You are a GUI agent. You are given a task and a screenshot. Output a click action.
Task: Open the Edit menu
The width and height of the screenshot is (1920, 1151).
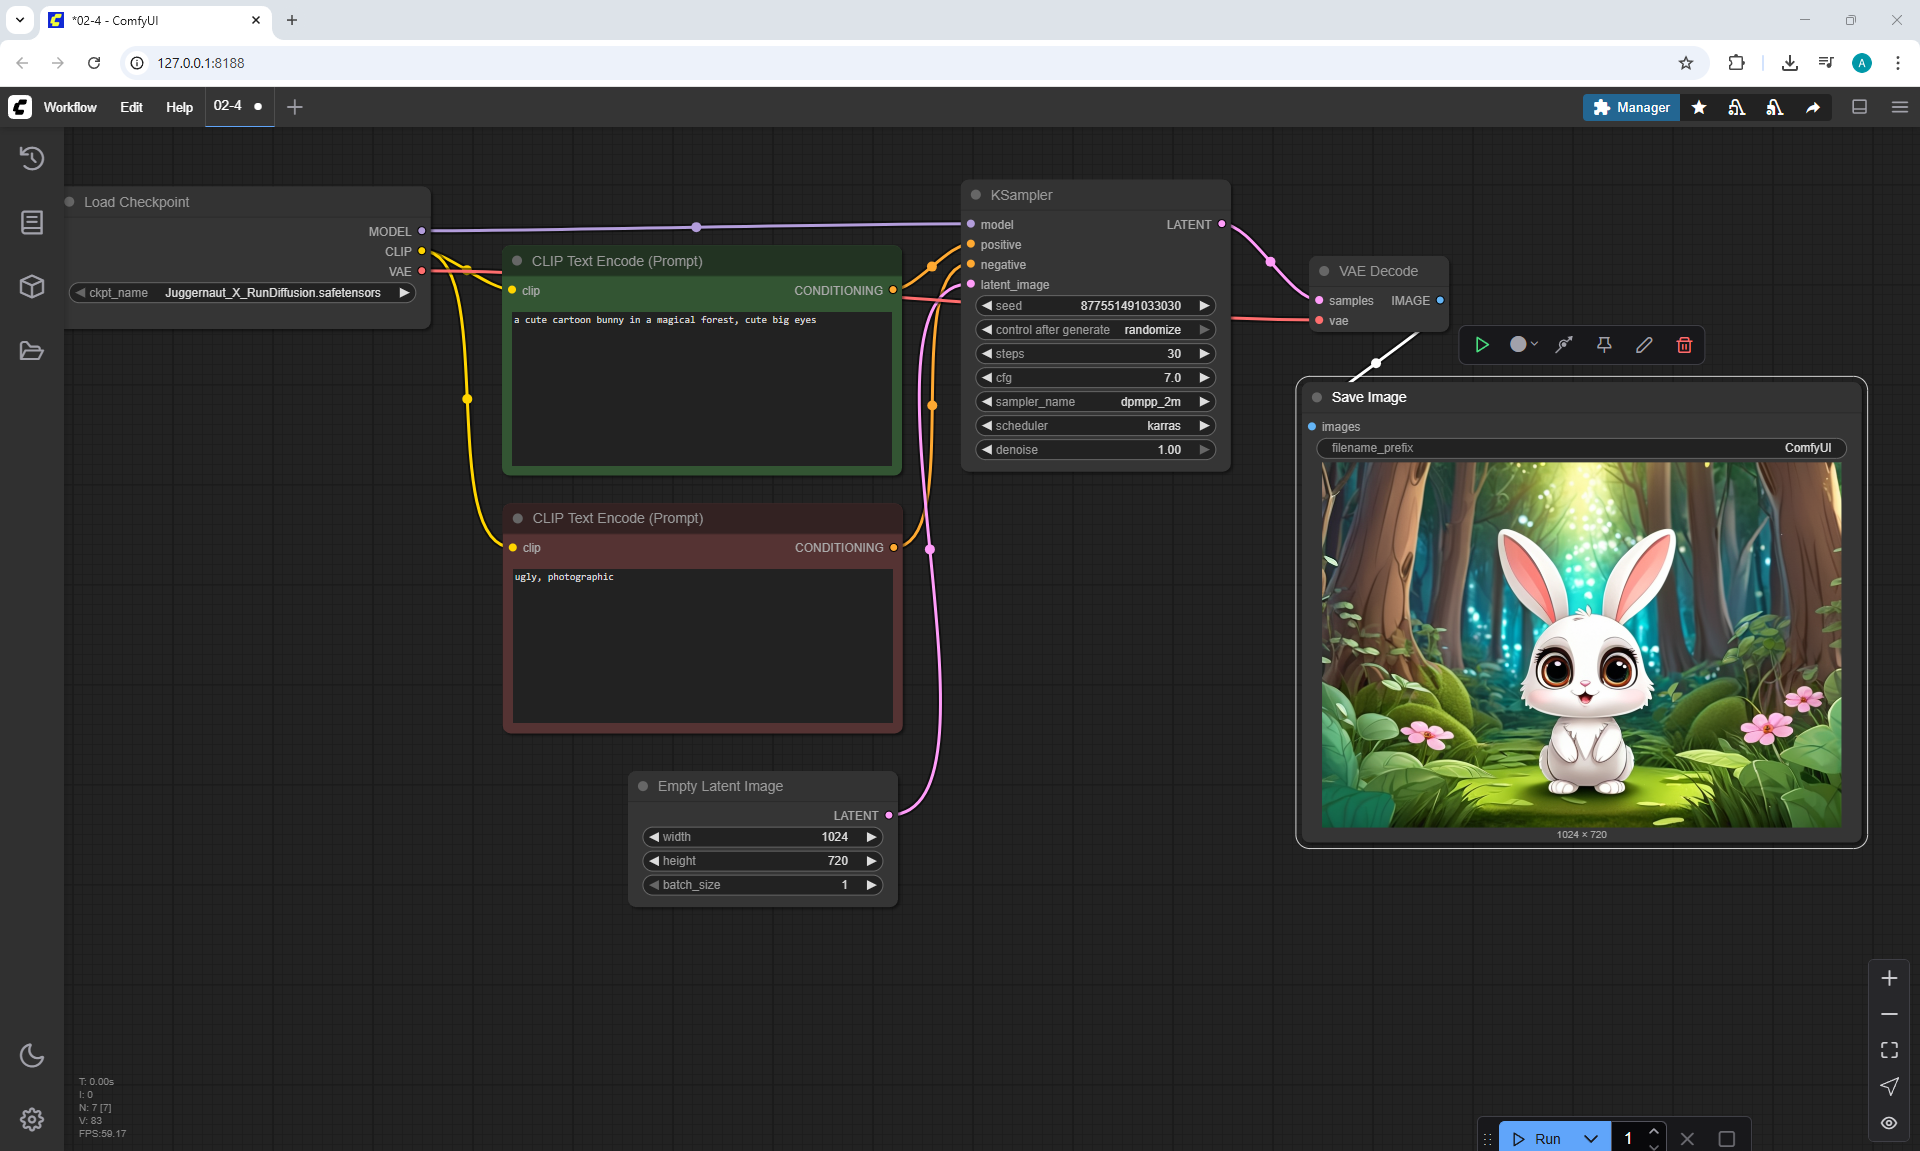pyautogui.click(x=131, y=107)
